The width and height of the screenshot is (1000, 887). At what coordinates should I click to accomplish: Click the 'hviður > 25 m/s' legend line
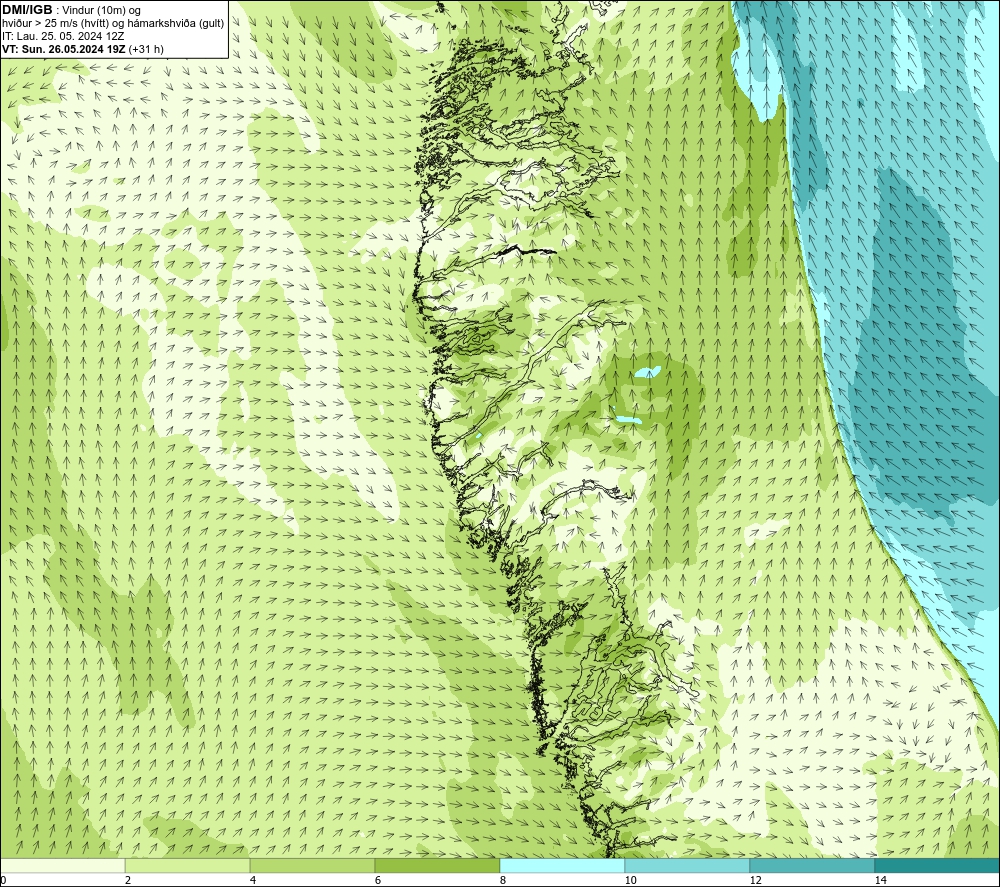point(114,23)
